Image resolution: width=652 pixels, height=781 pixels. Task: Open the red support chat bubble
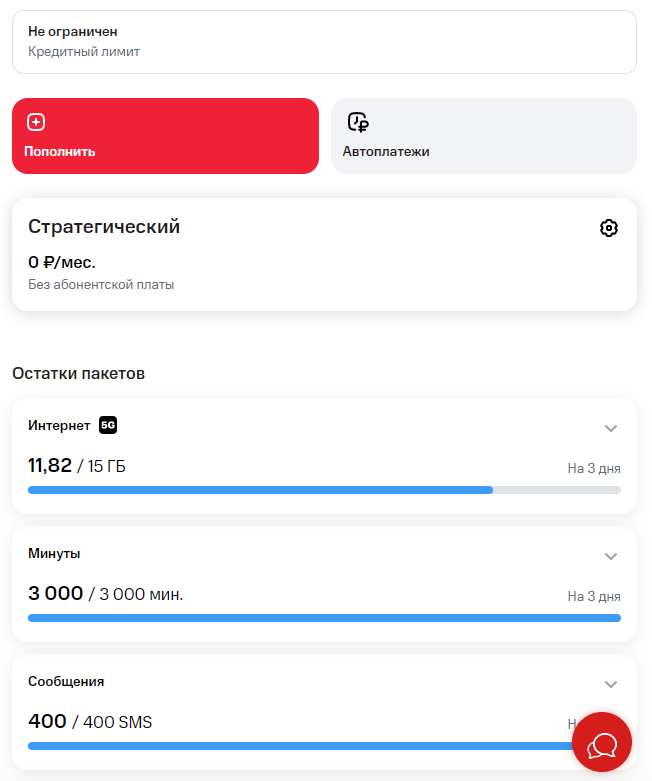pos(602,742)
